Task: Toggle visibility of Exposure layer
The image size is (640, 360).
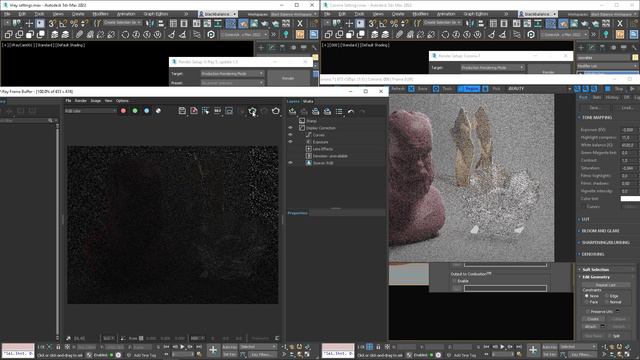Action: [x=290, y=142]
